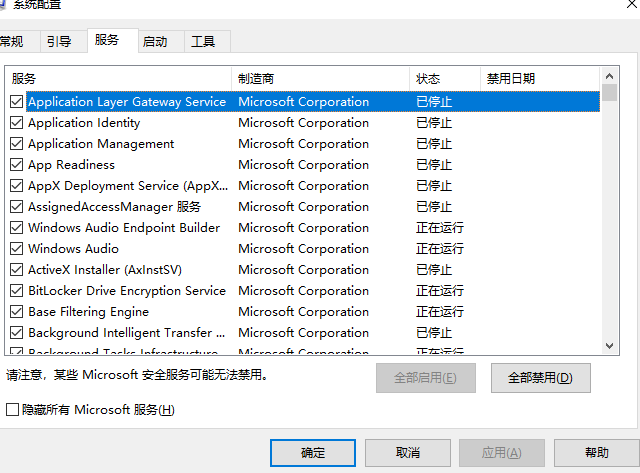Click the 应用(A) button

coord(502,453)
